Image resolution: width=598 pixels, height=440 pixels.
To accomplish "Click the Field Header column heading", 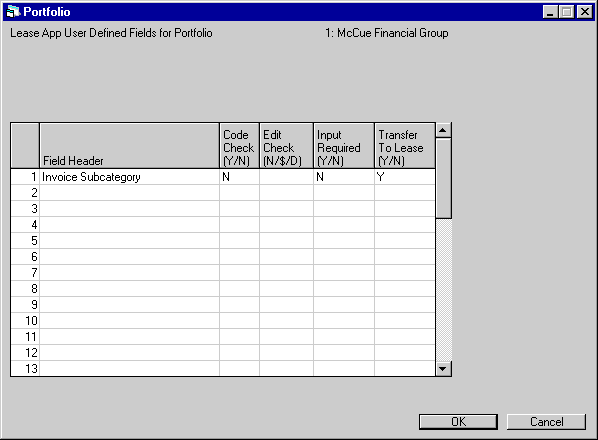I will click(130, 146).
